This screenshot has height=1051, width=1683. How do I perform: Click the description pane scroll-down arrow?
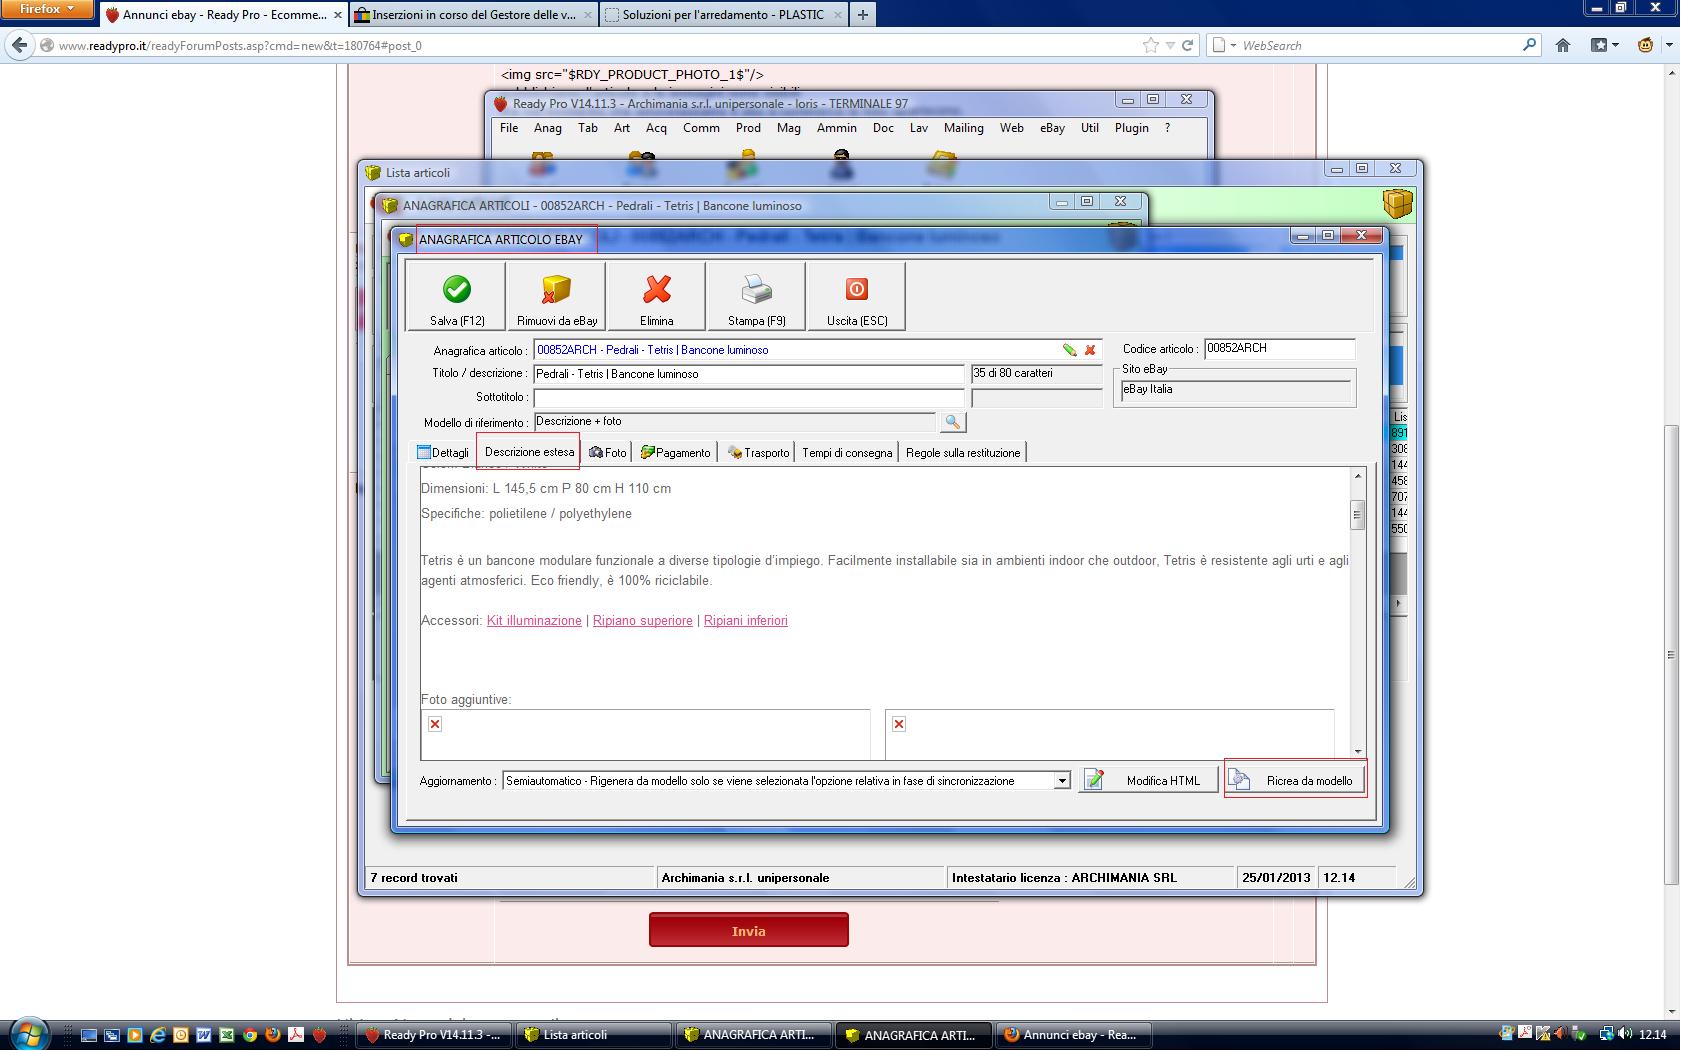click(1357, 751)
